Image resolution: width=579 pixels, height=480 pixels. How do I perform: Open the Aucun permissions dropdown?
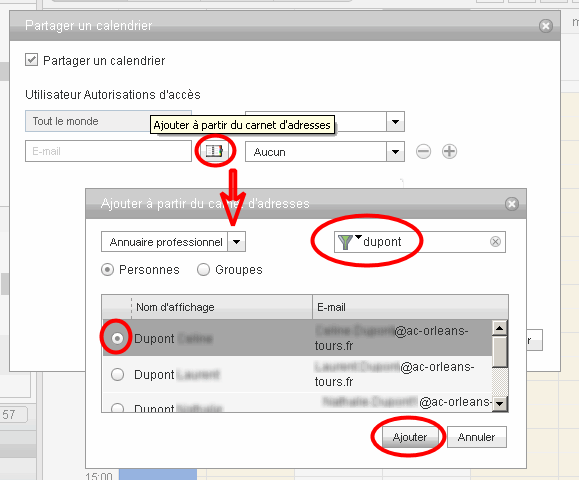395,152
